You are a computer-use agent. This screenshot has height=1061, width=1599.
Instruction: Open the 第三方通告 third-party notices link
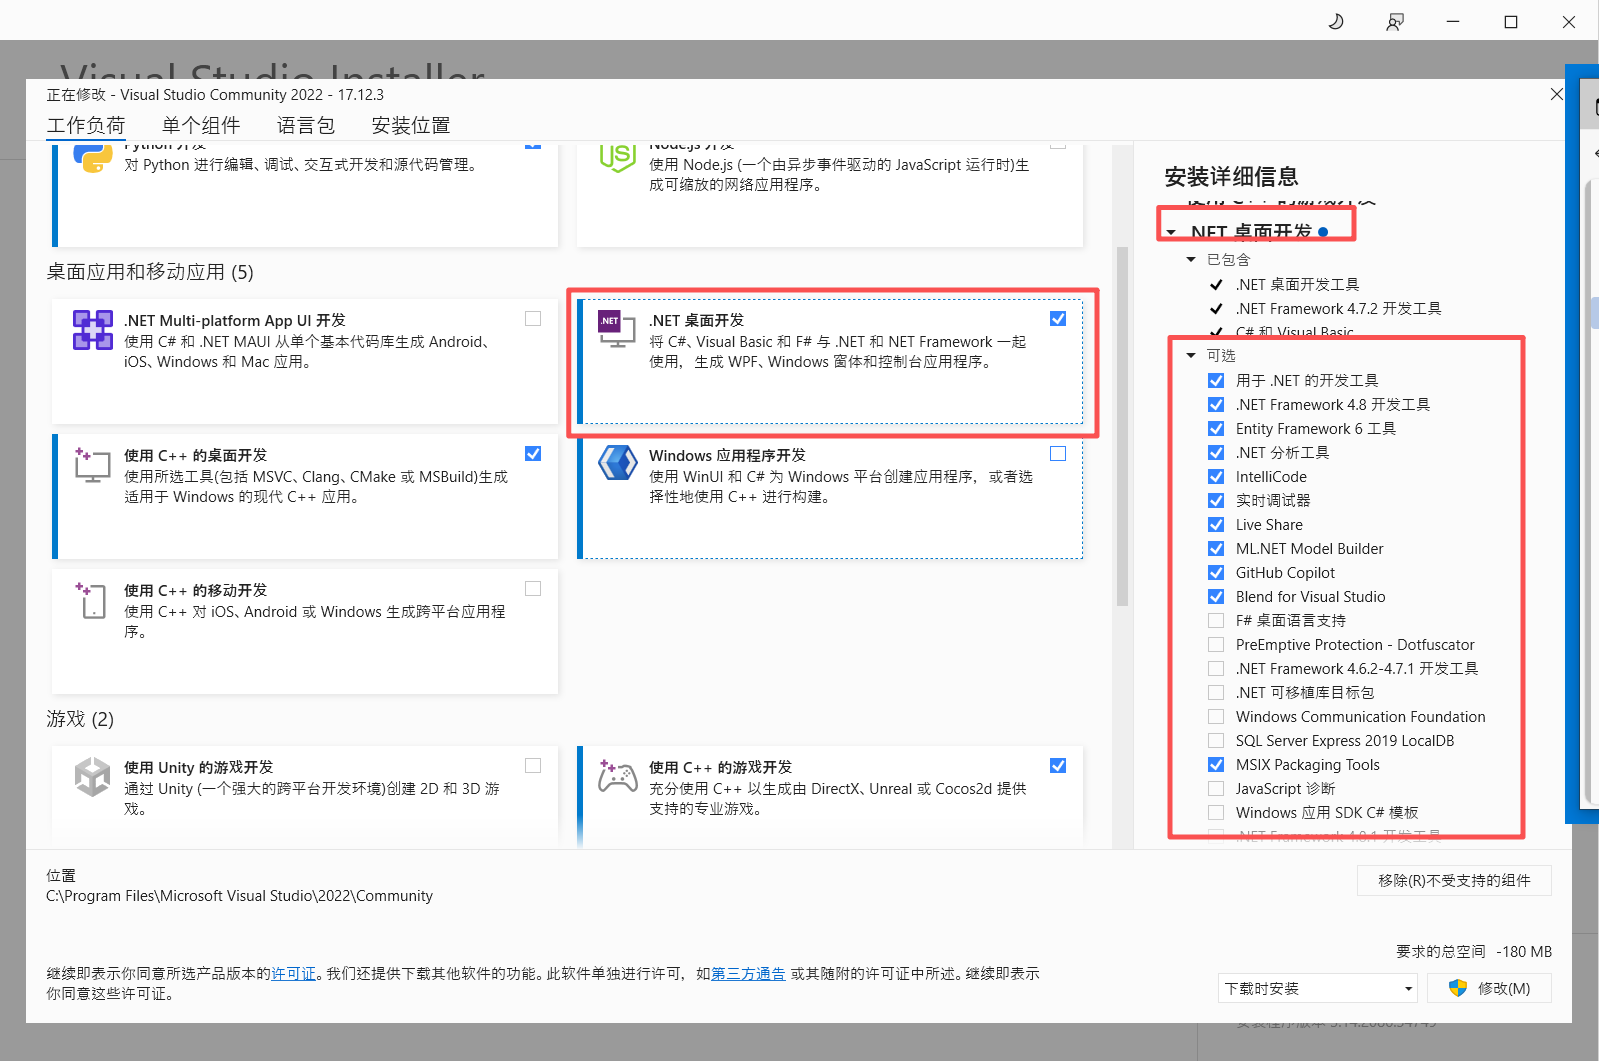[x=748, y=974]
